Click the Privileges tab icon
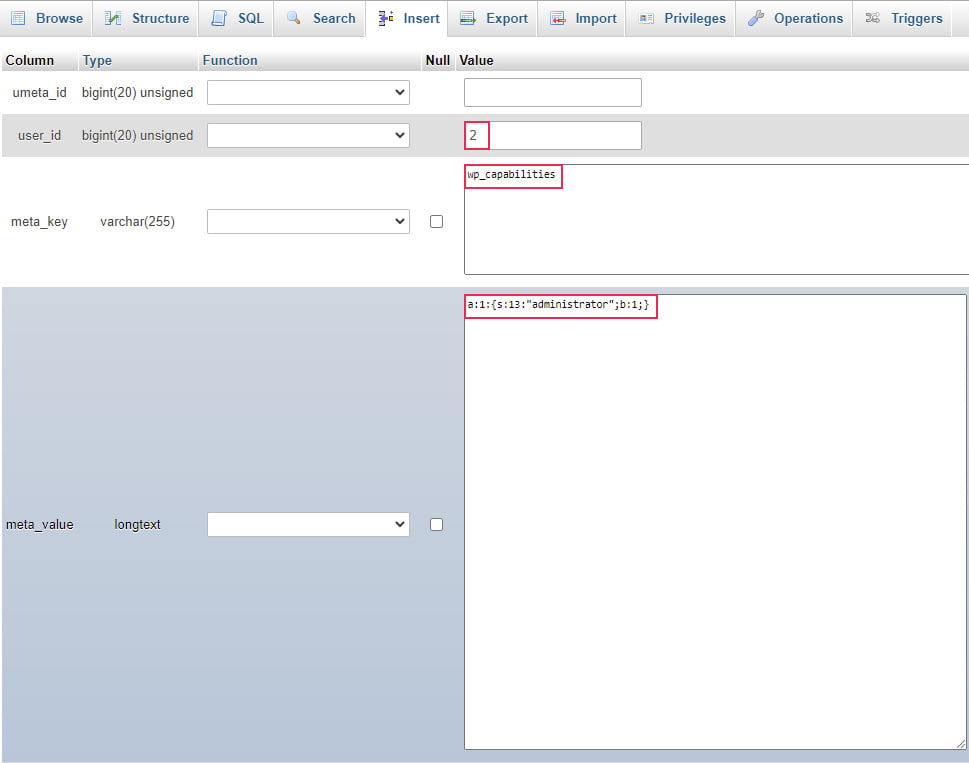The width and height of the screenshot is (969, 763). pyautogui.click(x=646, y=18)
